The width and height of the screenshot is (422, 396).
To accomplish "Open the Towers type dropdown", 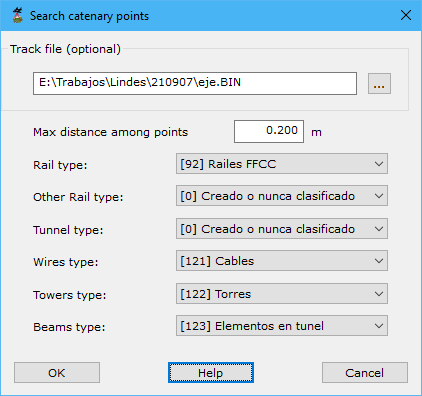I will [282, 294].
